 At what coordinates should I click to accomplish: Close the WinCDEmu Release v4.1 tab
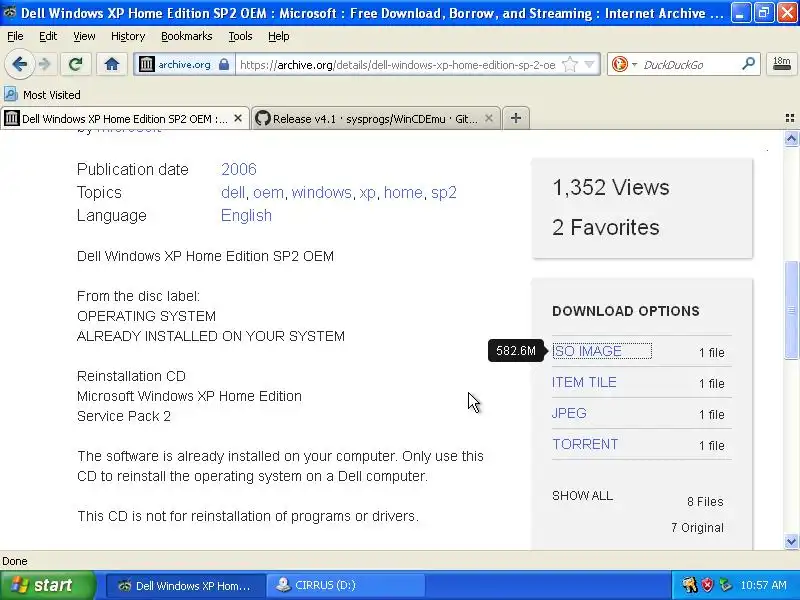tap(488, 118)
